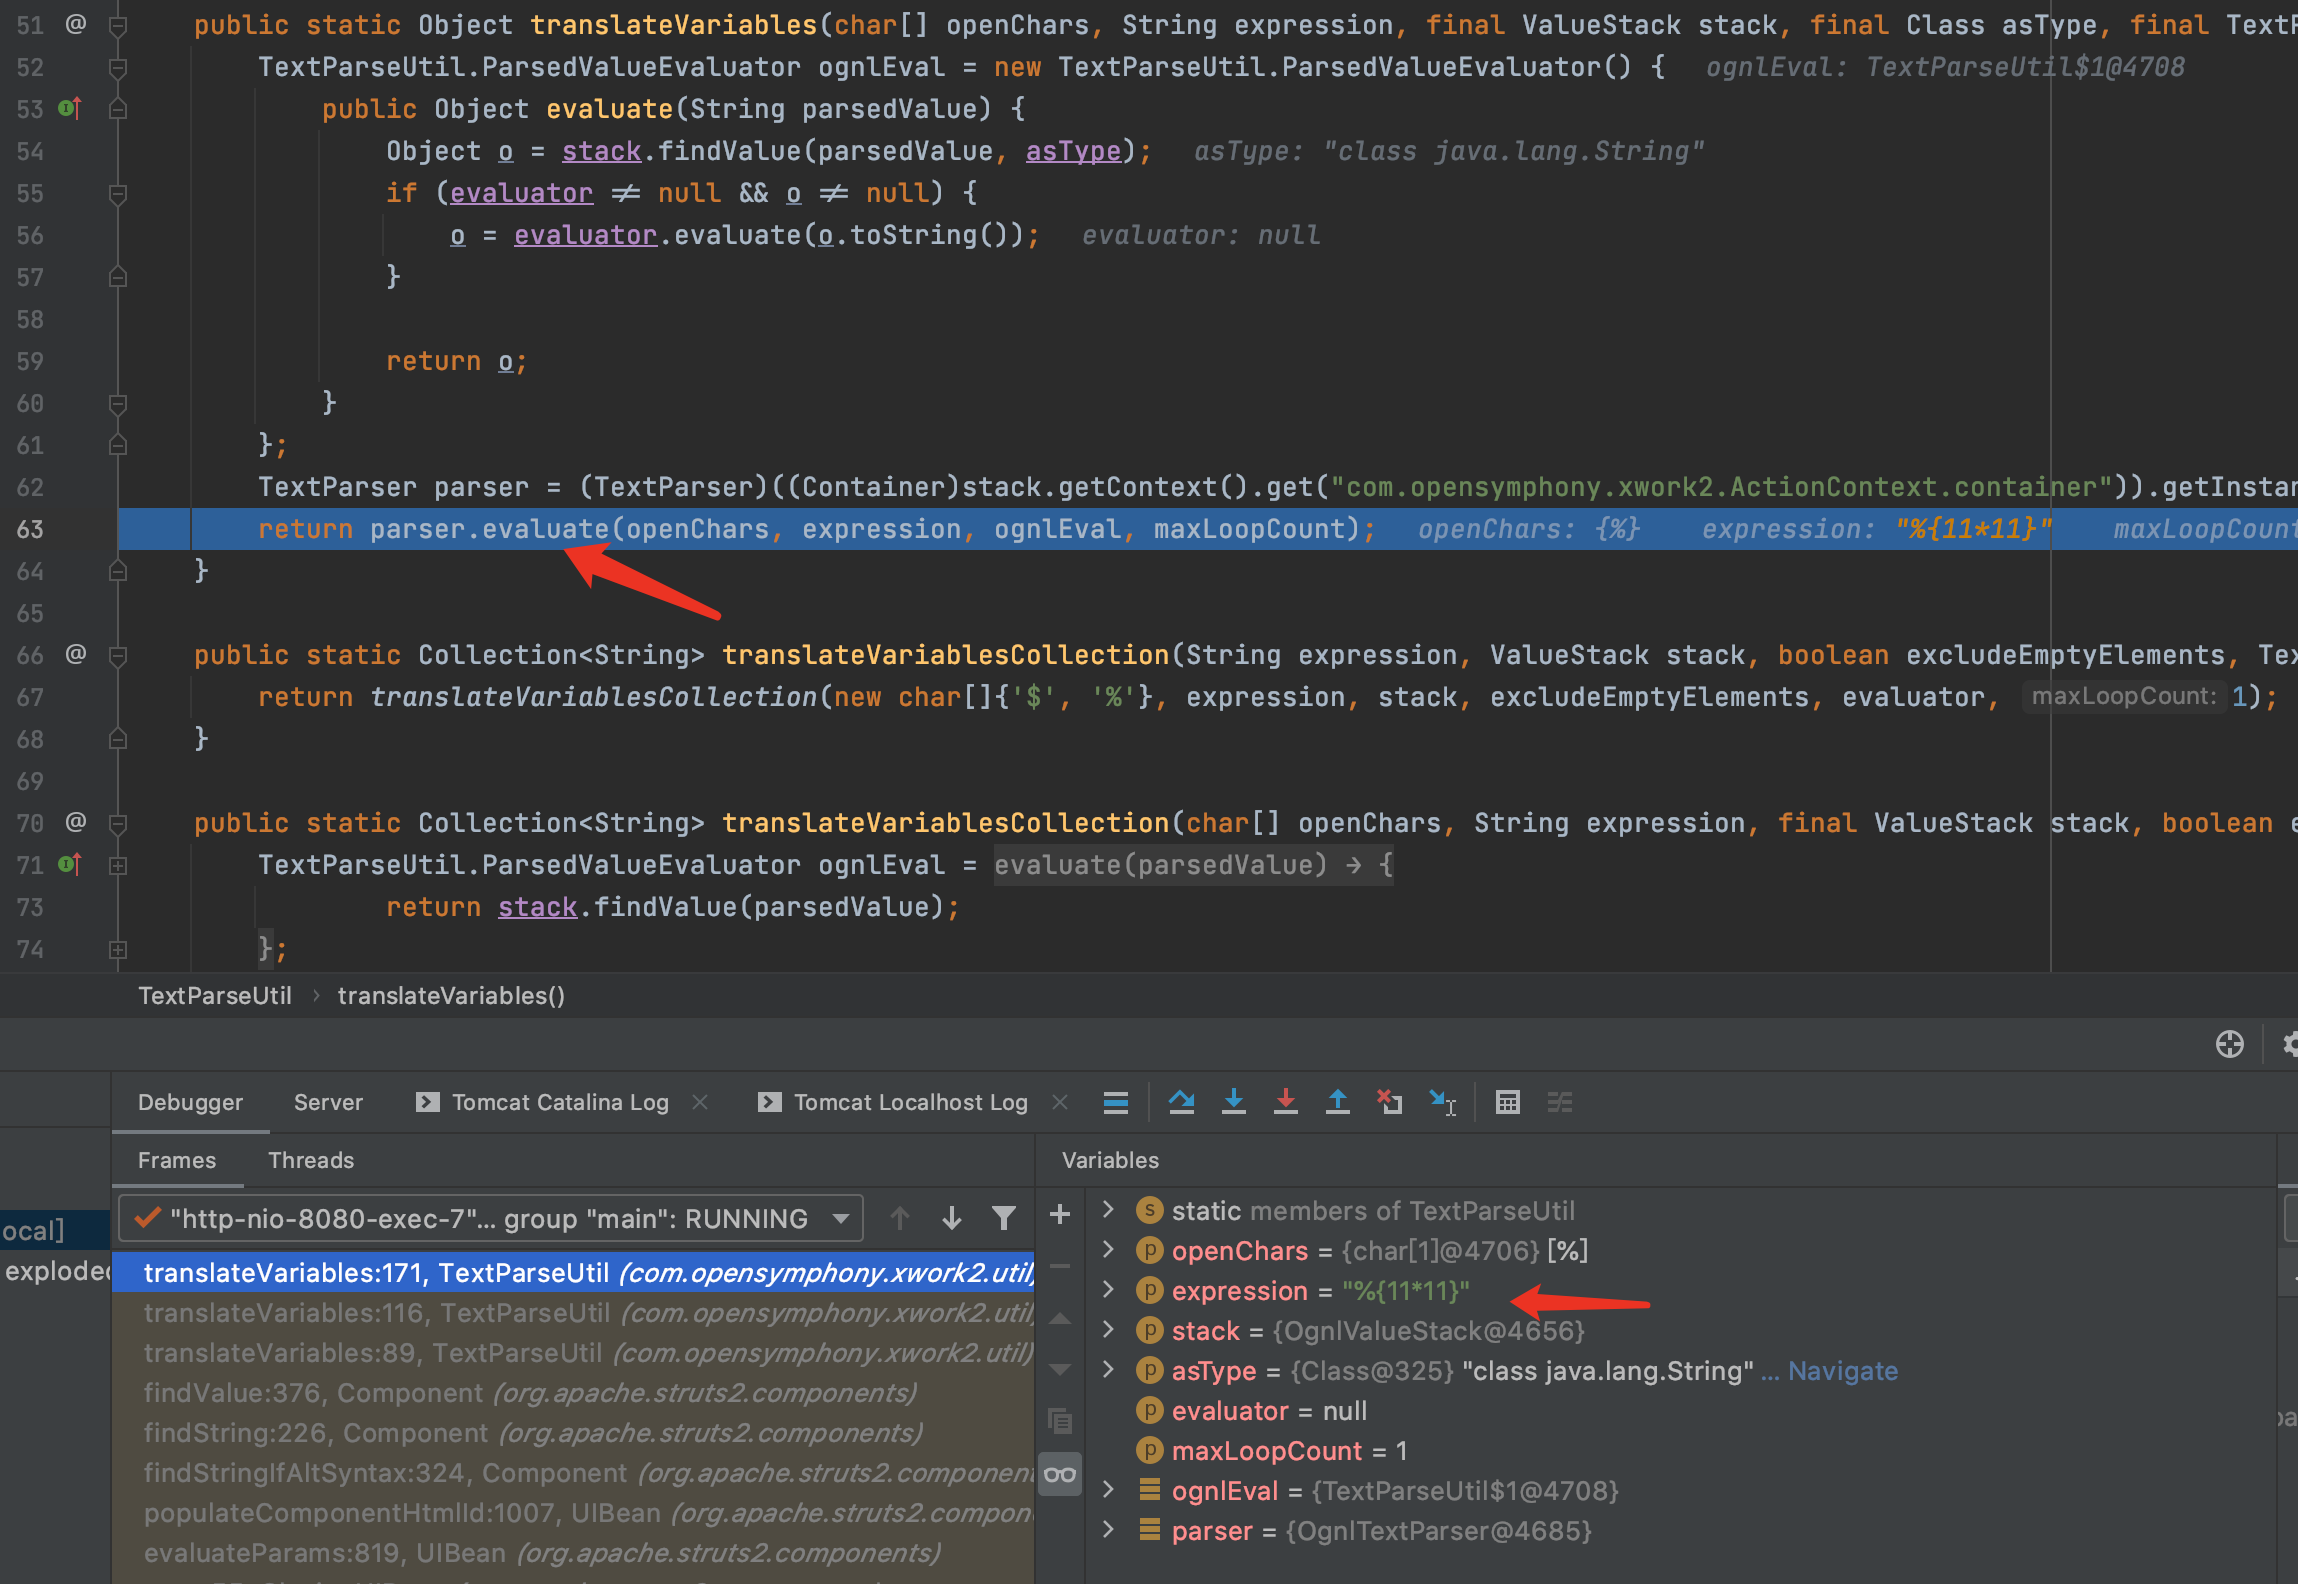The image size is (2298, 1584).
Task: Open thread selector http-nio-8080-exec-7 dropdown
Action: click(x=491, y=1218)
